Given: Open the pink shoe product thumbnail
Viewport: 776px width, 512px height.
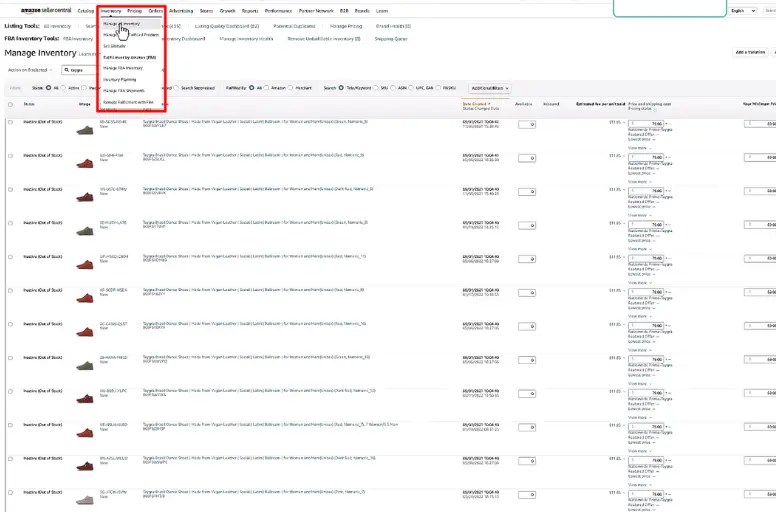Looking at the screenshot, I should 85,500.
